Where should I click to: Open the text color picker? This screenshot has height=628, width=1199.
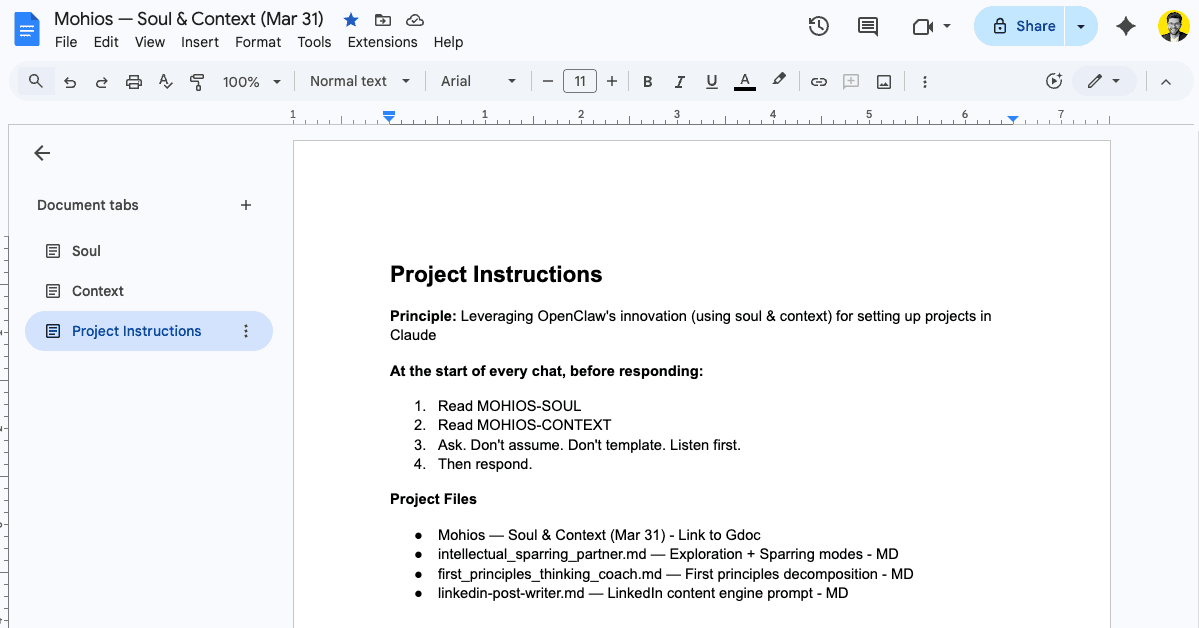(744, 81)
